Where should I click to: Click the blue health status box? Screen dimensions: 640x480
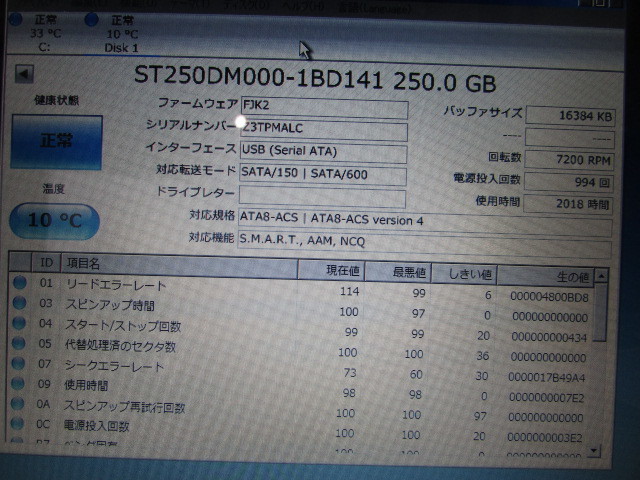click(x=56, y=142)
